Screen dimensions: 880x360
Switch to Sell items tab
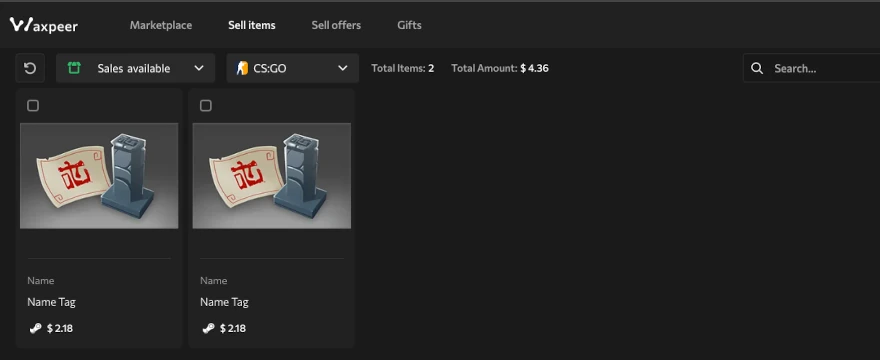pos(251,25)
